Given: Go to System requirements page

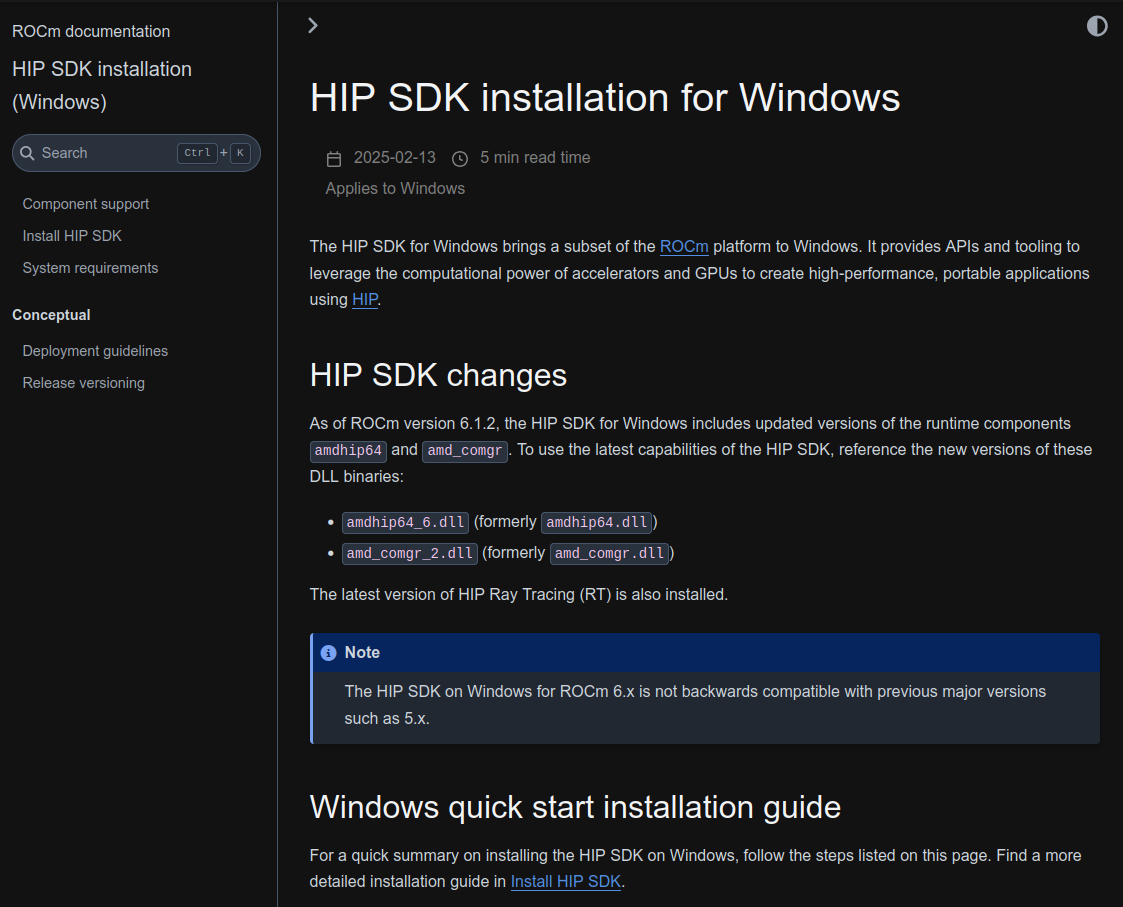Looking at the screenshot, I should coord(90,268).
